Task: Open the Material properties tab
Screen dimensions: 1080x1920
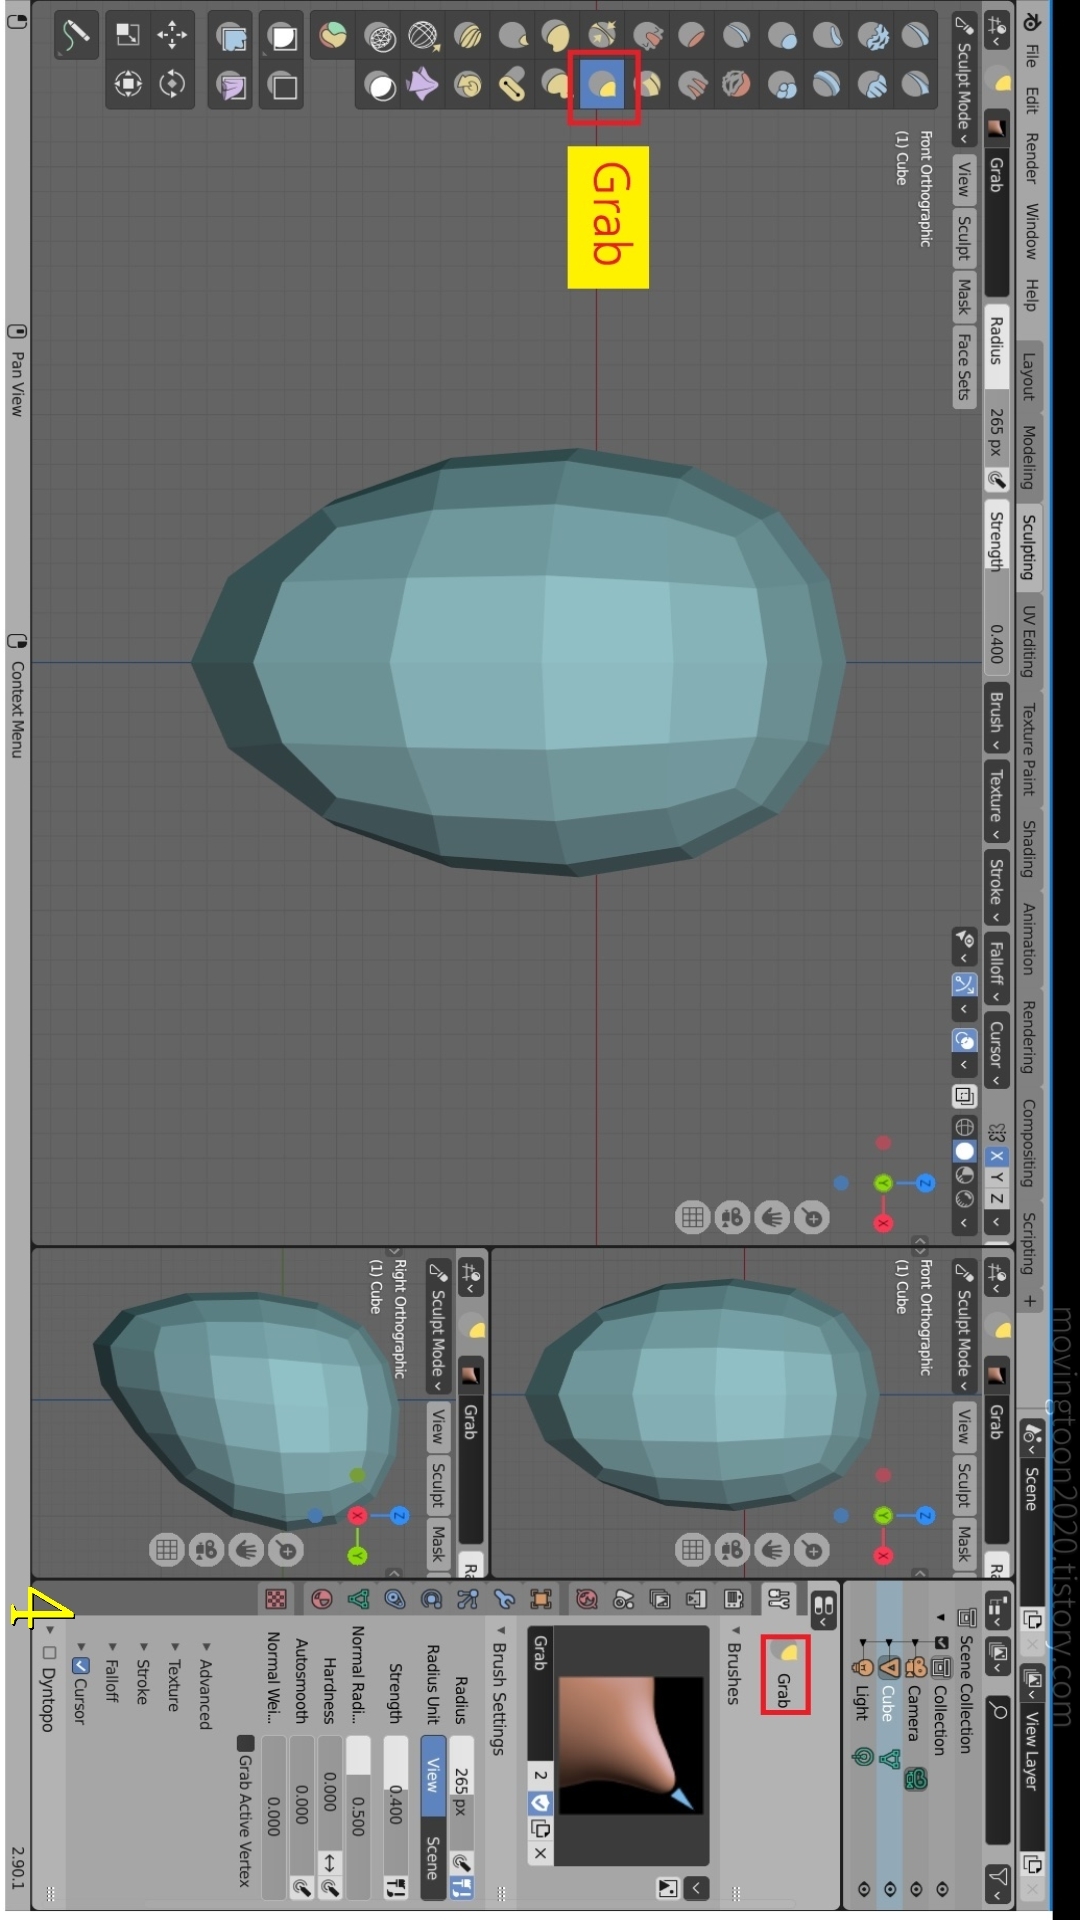Action: pos(321,1599)
